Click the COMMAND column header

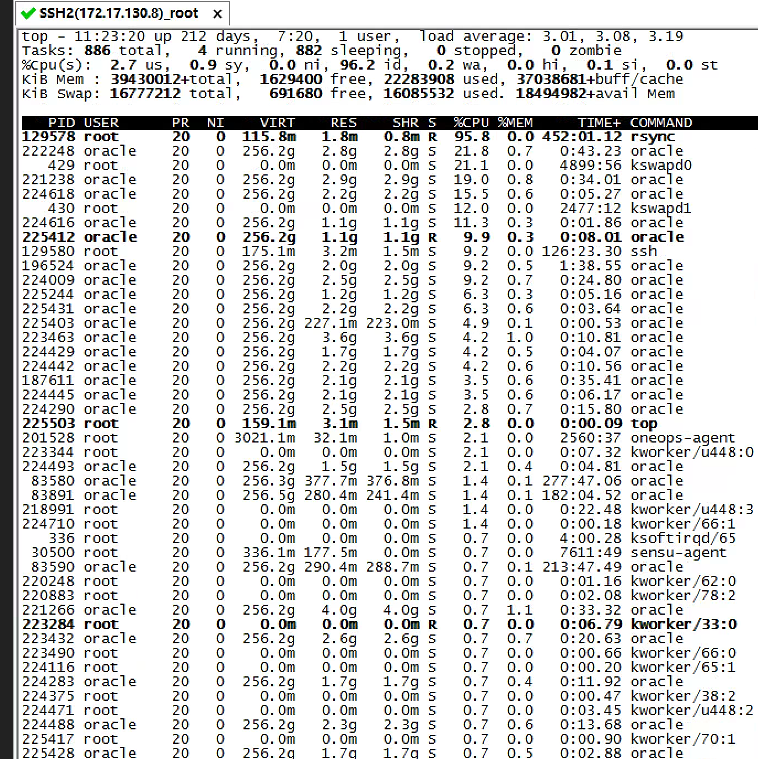tap(661, 123)
